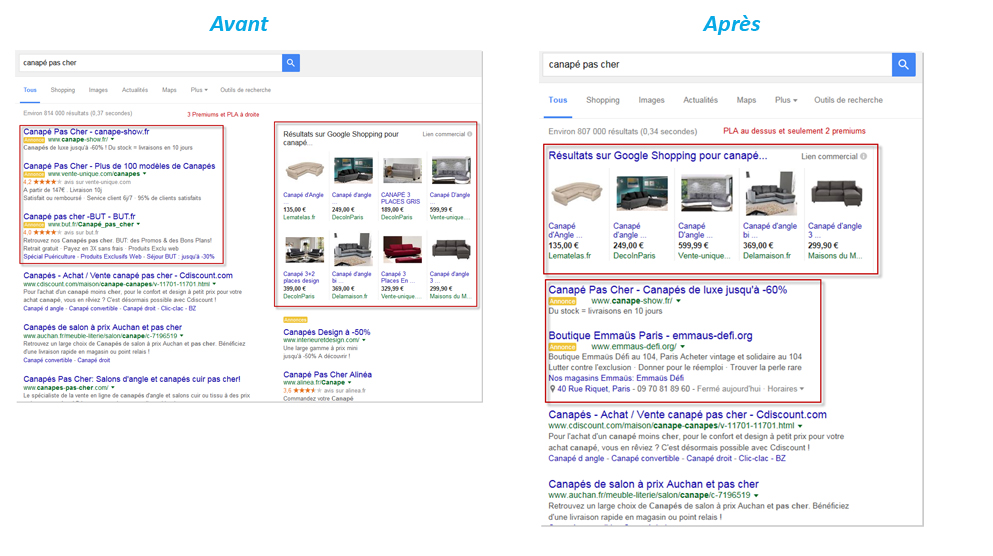
Task: Open Boutique Emmaüs Paris - emmaus-defi.org ad
Action: 650,336
